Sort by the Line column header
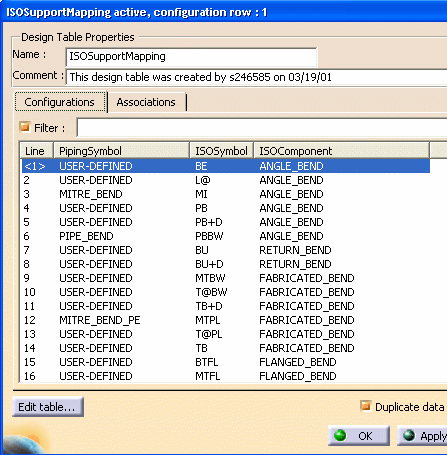Screen dimensions: 447x455 click(37, 151)
